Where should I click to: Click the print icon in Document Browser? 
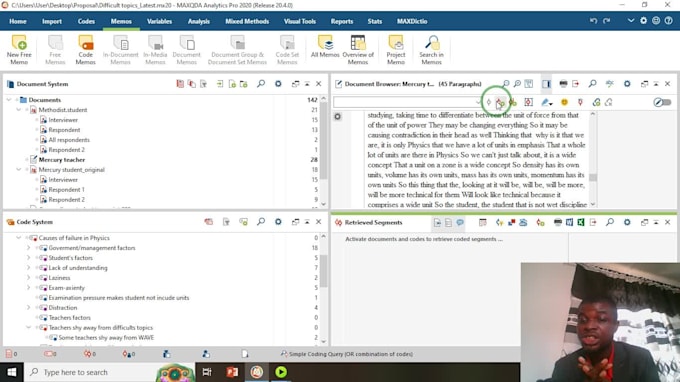click(563, 84)
